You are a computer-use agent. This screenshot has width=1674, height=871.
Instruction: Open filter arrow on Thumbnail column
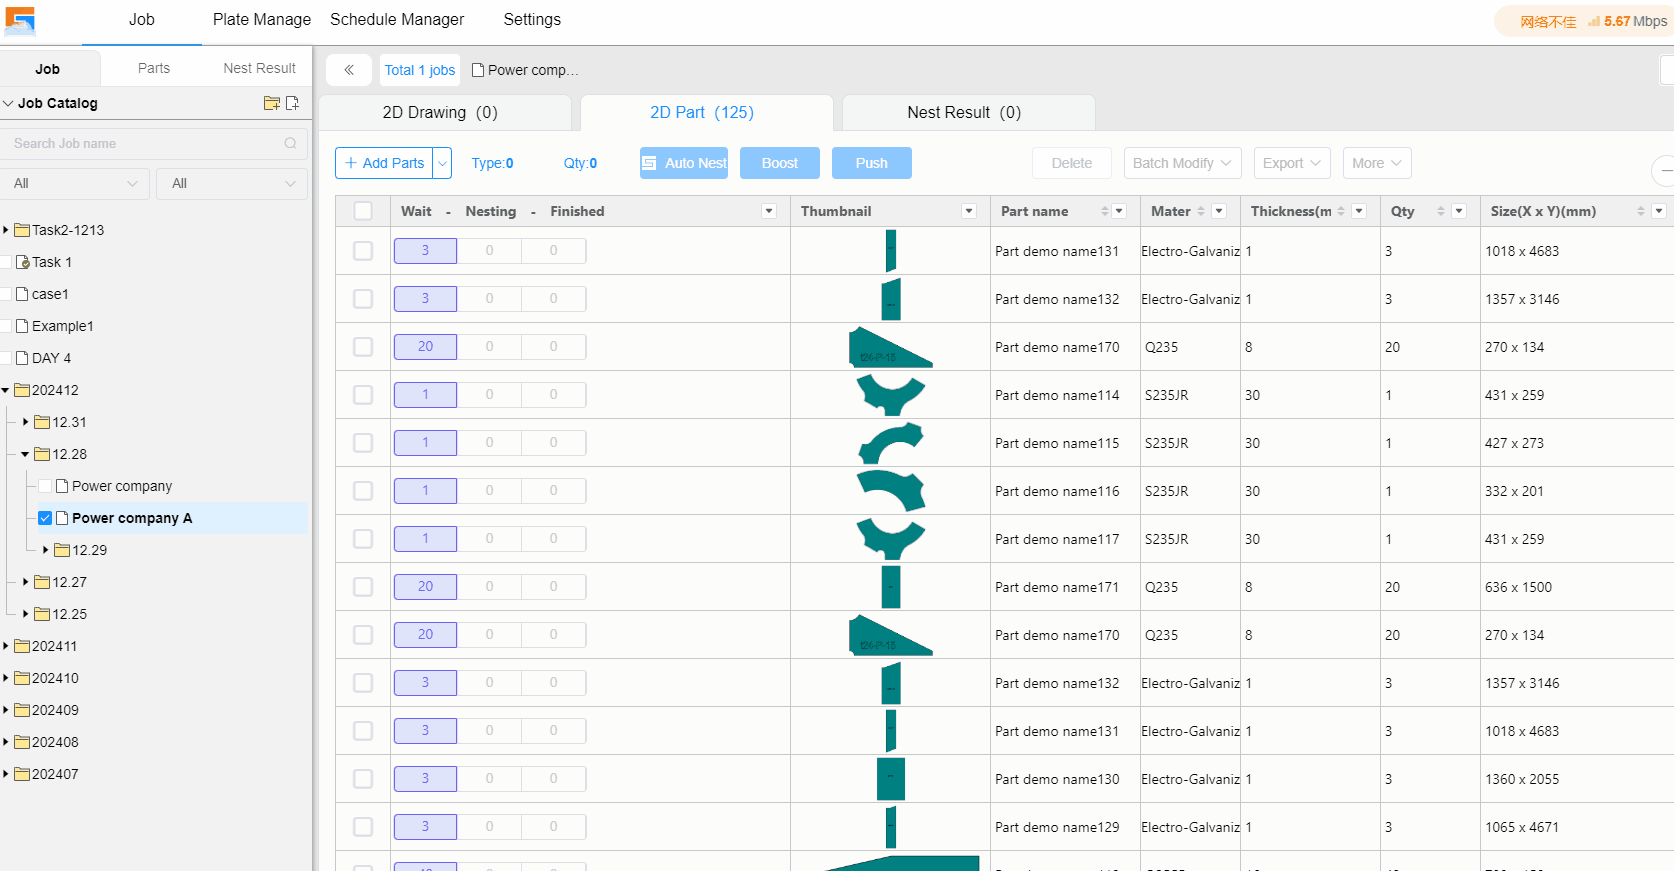point(968,211)
